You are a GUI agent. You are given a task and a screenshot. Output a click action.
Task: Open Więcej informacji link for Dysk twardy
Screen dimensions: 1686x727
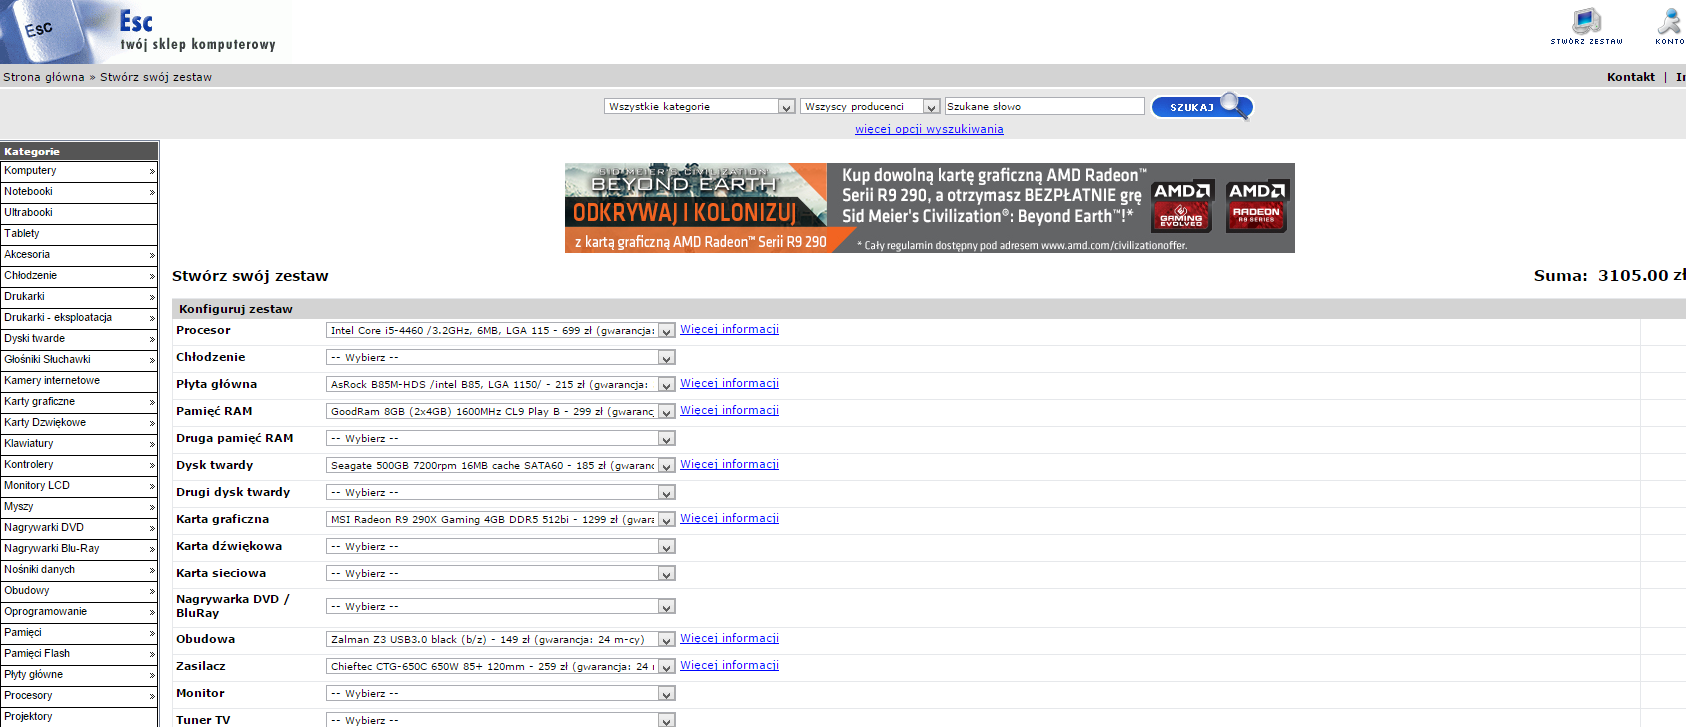click(x=729, y=464)
